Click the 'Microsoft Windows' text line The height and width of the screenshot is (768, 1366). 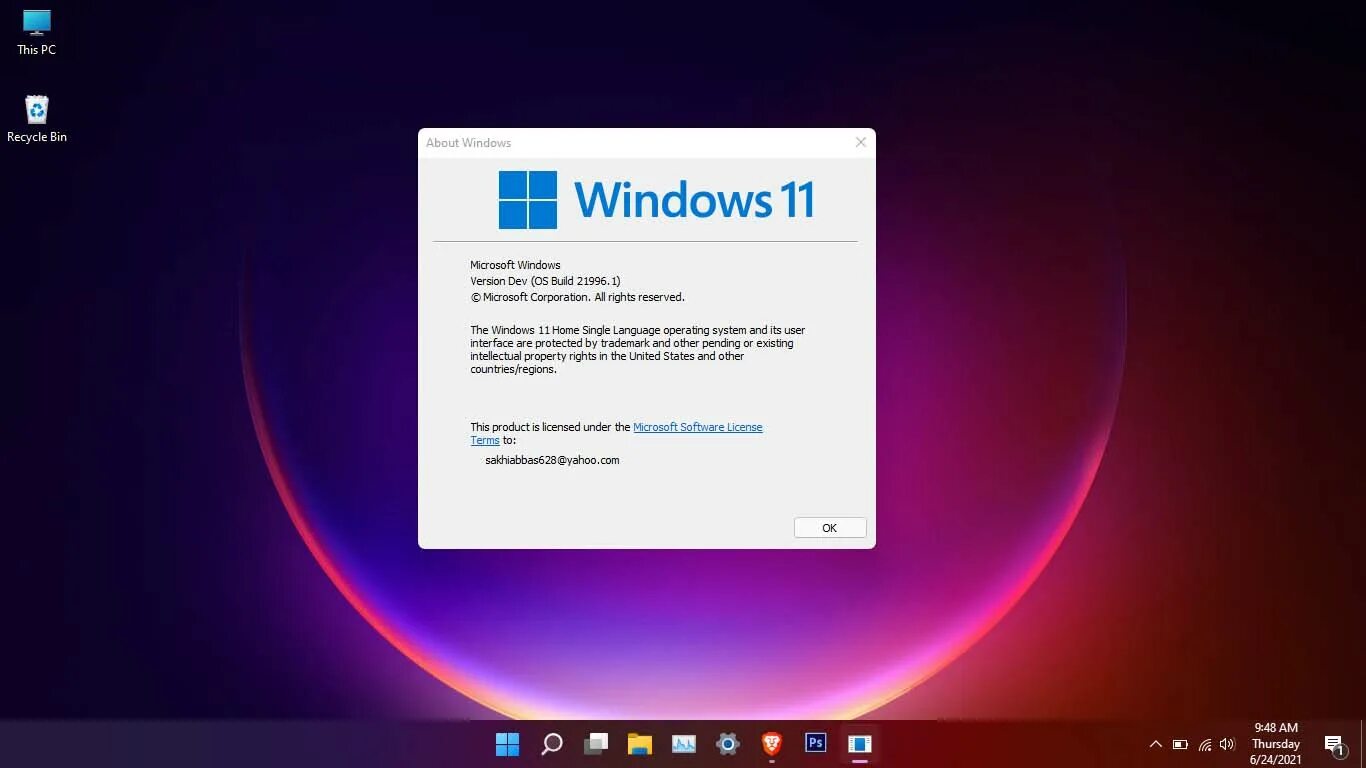coord(515,265)
